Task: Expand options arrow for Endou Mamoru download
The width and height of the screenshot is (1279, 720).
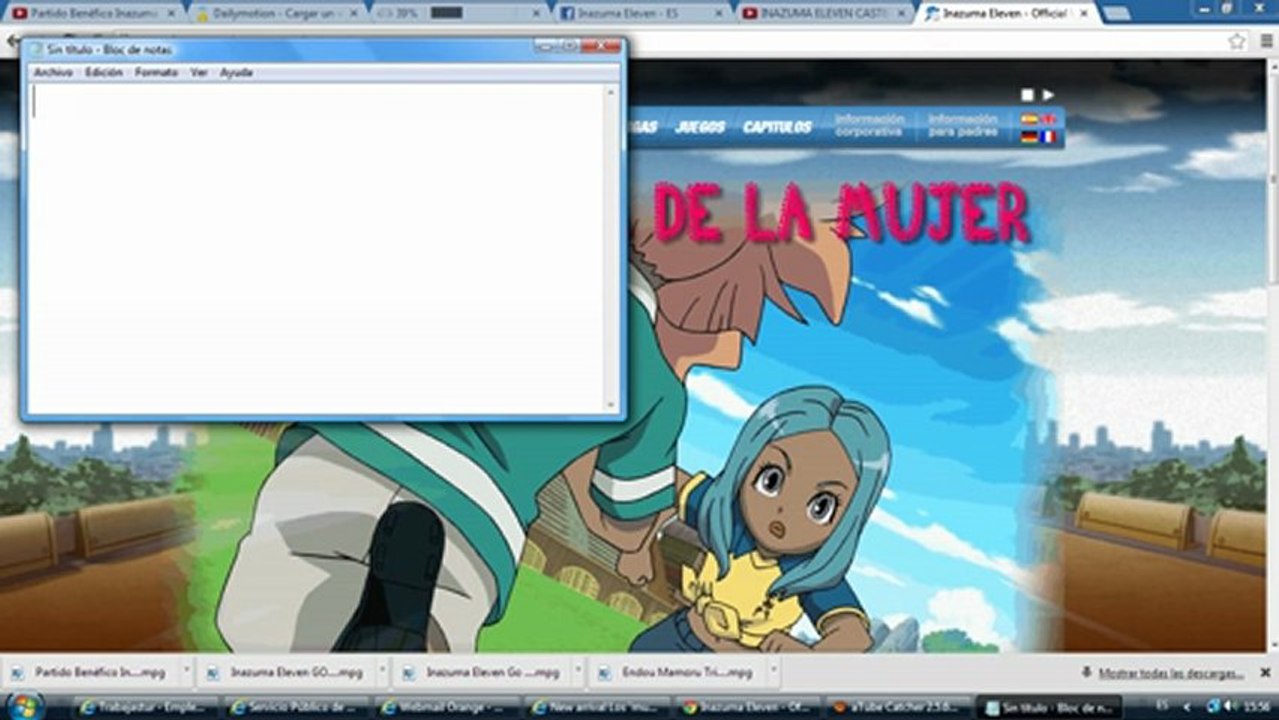Action: (x=773, y=673)
